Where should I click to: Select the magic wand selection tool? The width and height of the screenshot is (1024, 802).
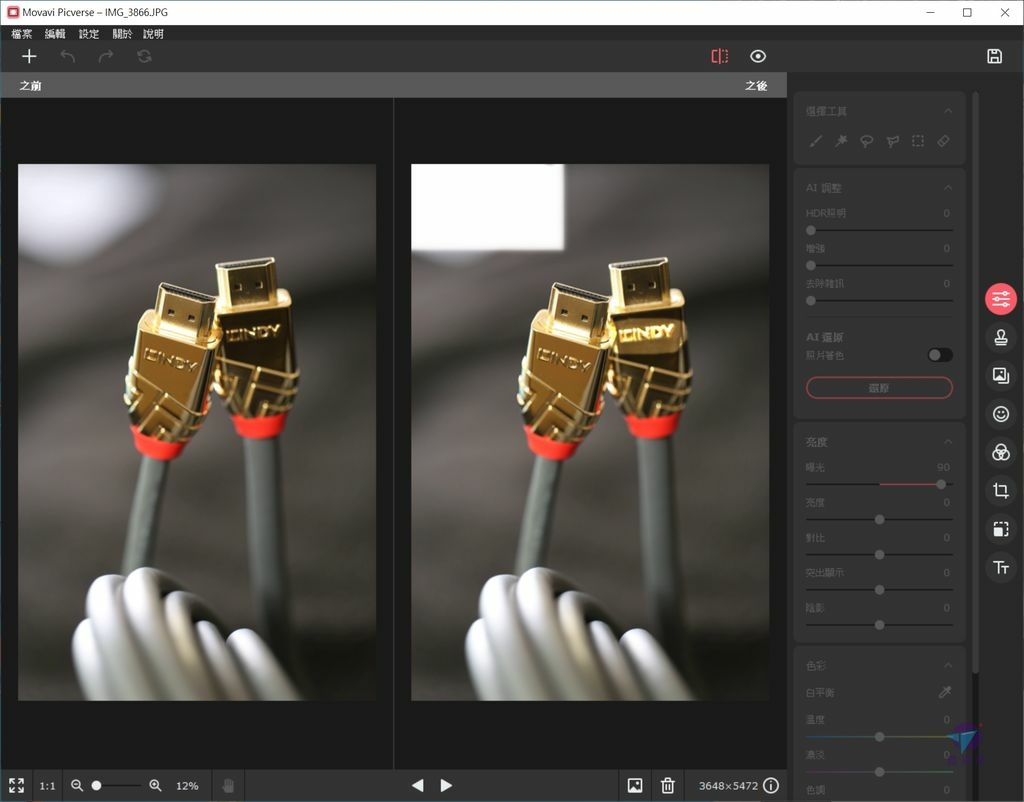coord(841,141)
